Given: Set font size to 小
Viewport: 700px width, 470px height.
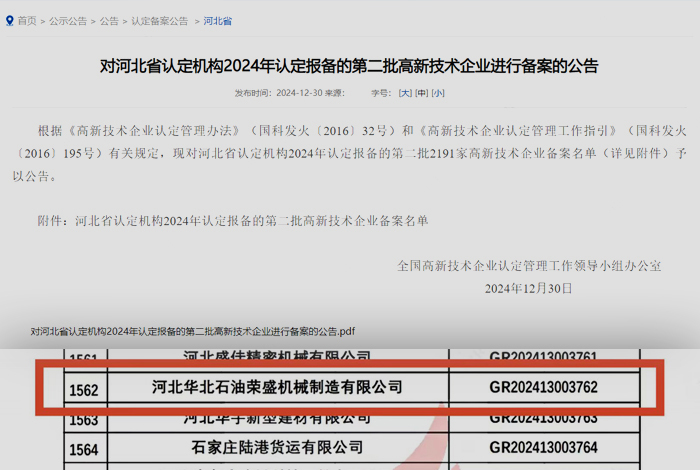Looking at the screenshot, I should 438,93.
